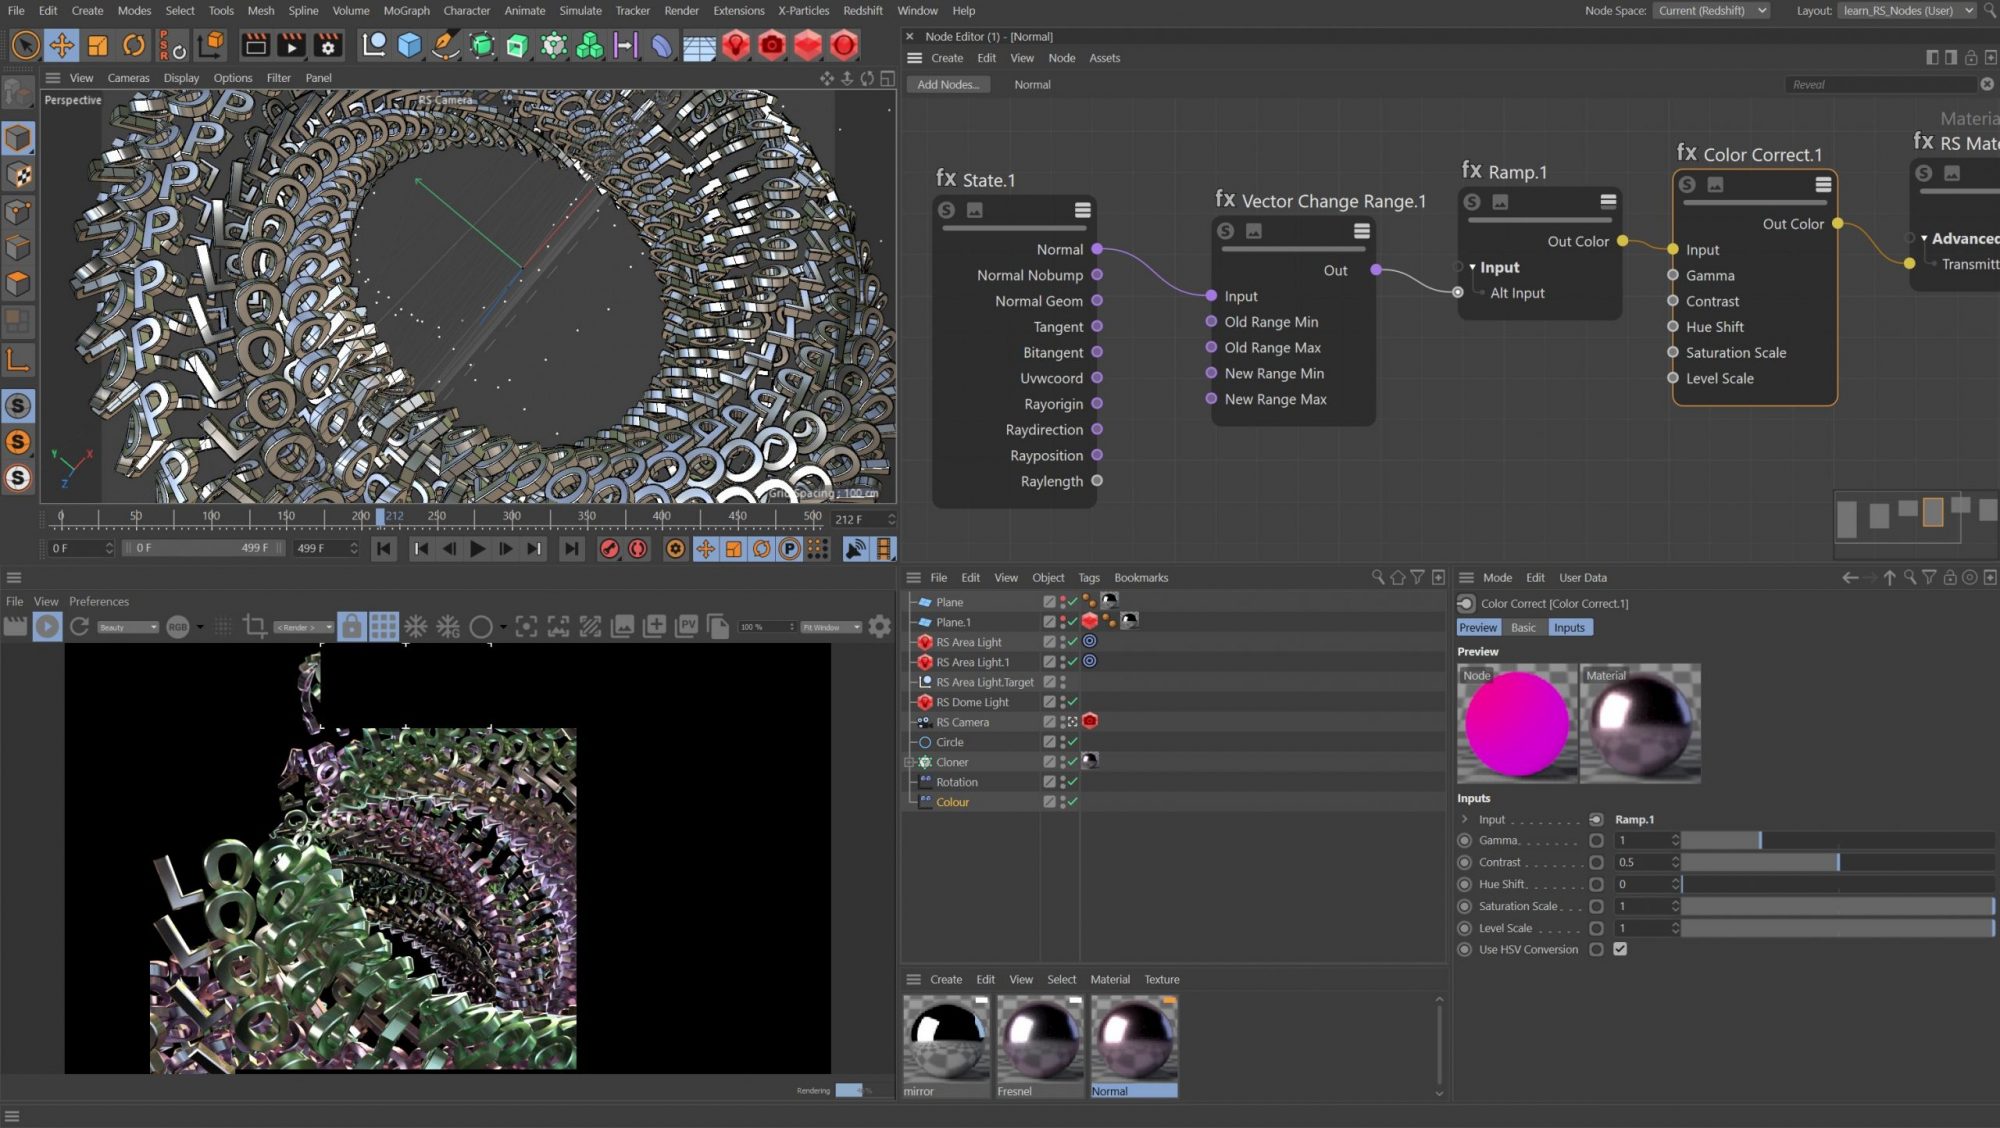Start the IPR play button in Redshift RenderView
The height and width of the screenshot is (1128, 2000).
47,627
